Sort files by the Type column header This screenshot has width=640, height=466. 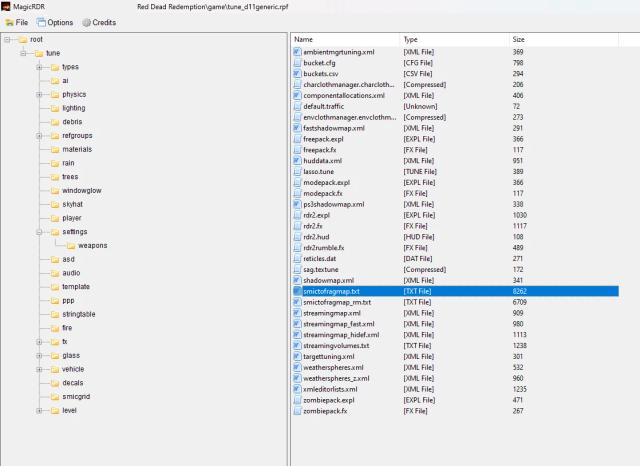(x=454, y=40)
